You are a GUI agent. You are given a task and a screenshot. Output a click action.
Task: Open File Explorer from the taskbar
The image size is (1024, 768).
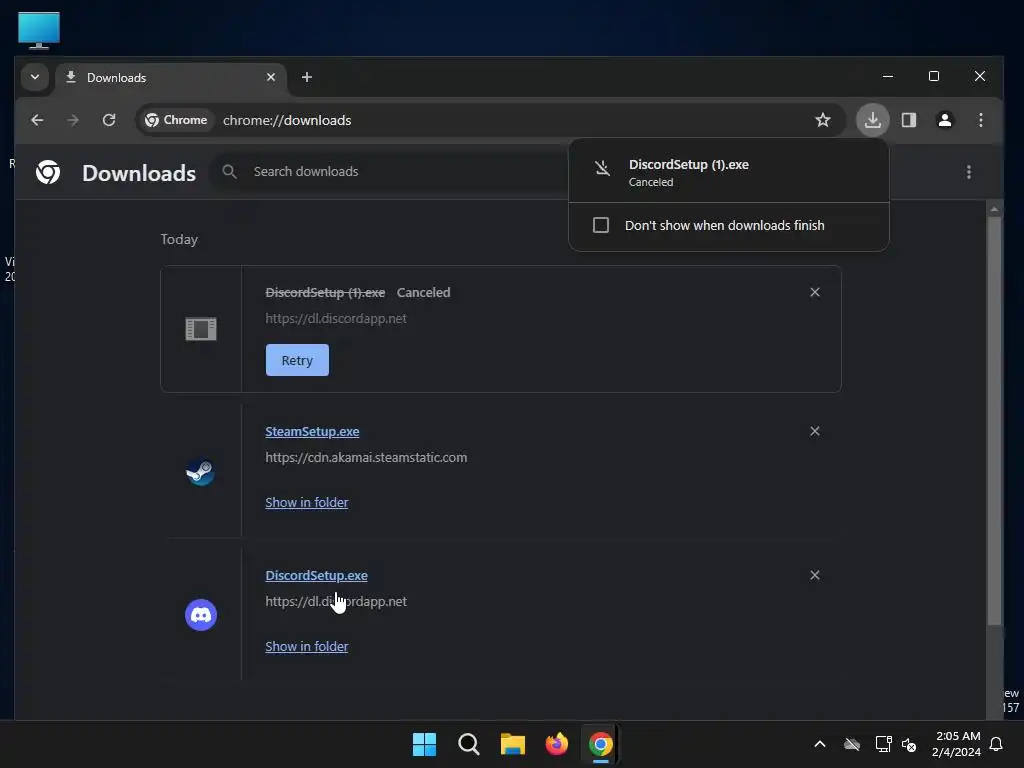(x=513, y=744)
